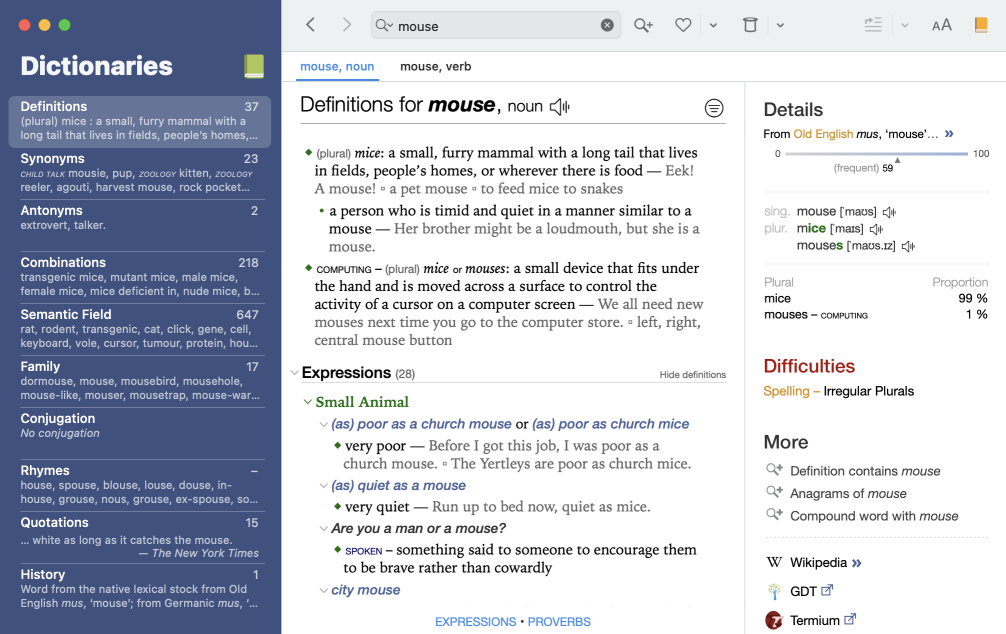
Task: Play pronunciation audio beside the mouse noun heading
Action: 560,107
